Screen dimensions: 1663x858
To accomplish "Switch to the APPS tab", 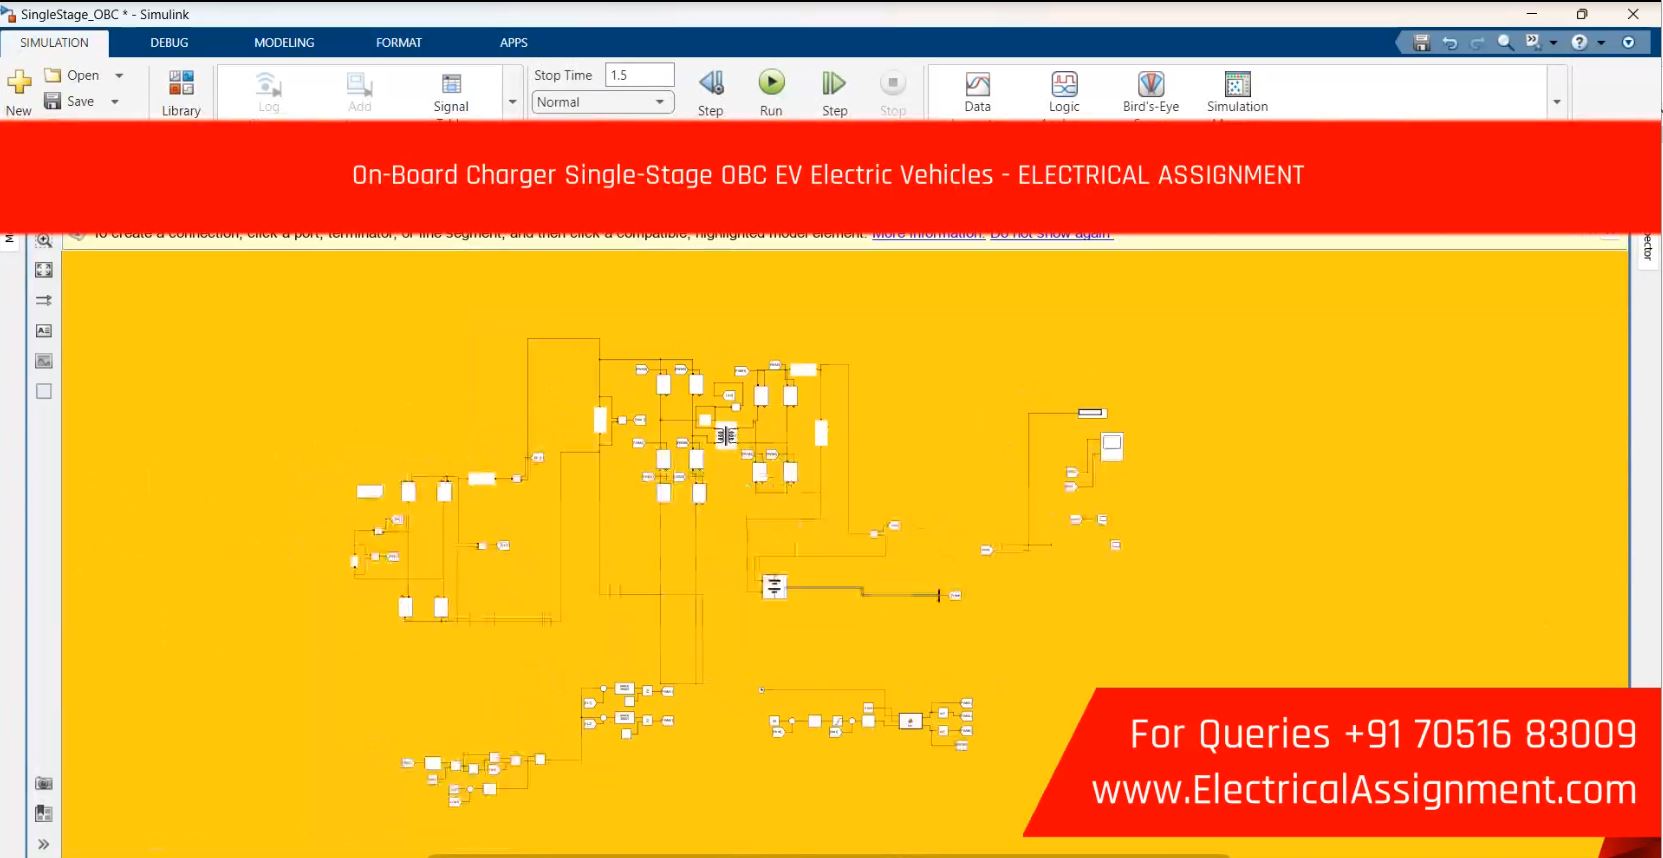I will click(514, 43).
